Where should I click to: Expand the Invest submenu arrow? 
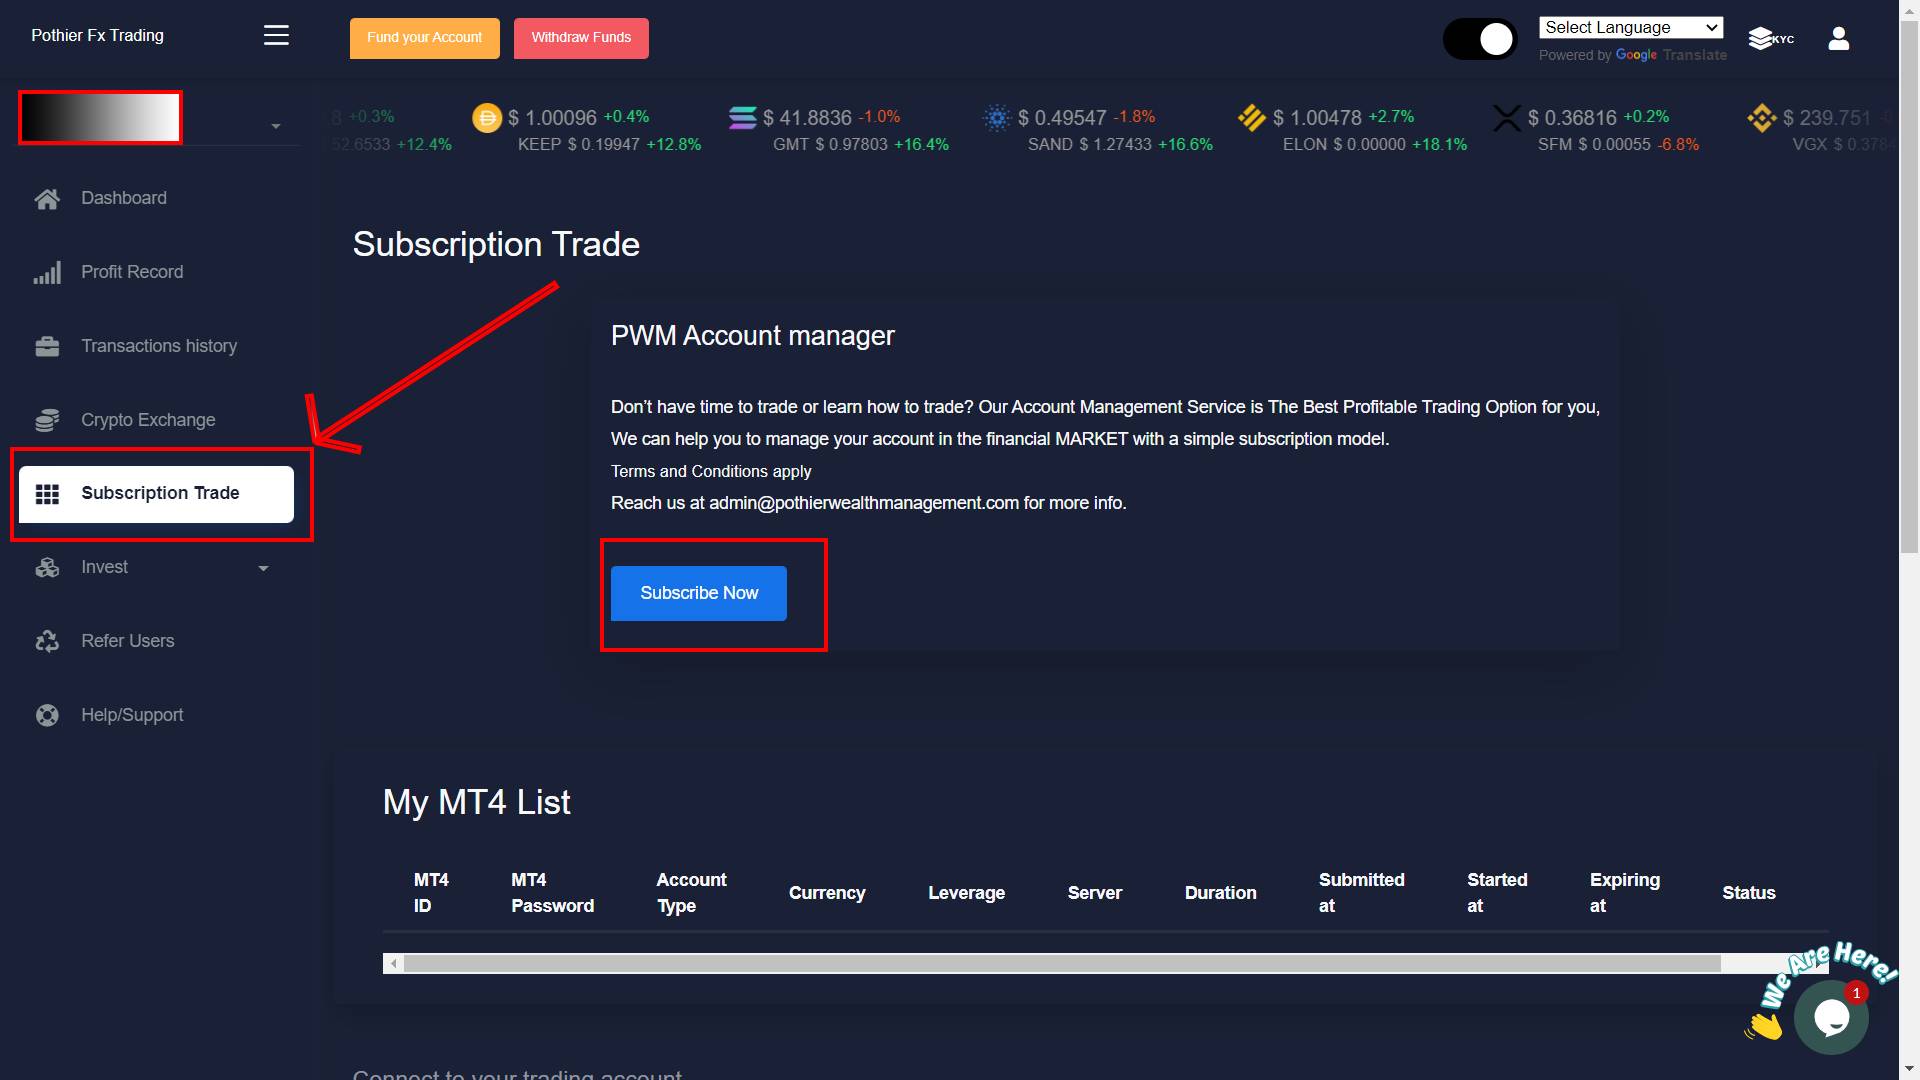263,569
